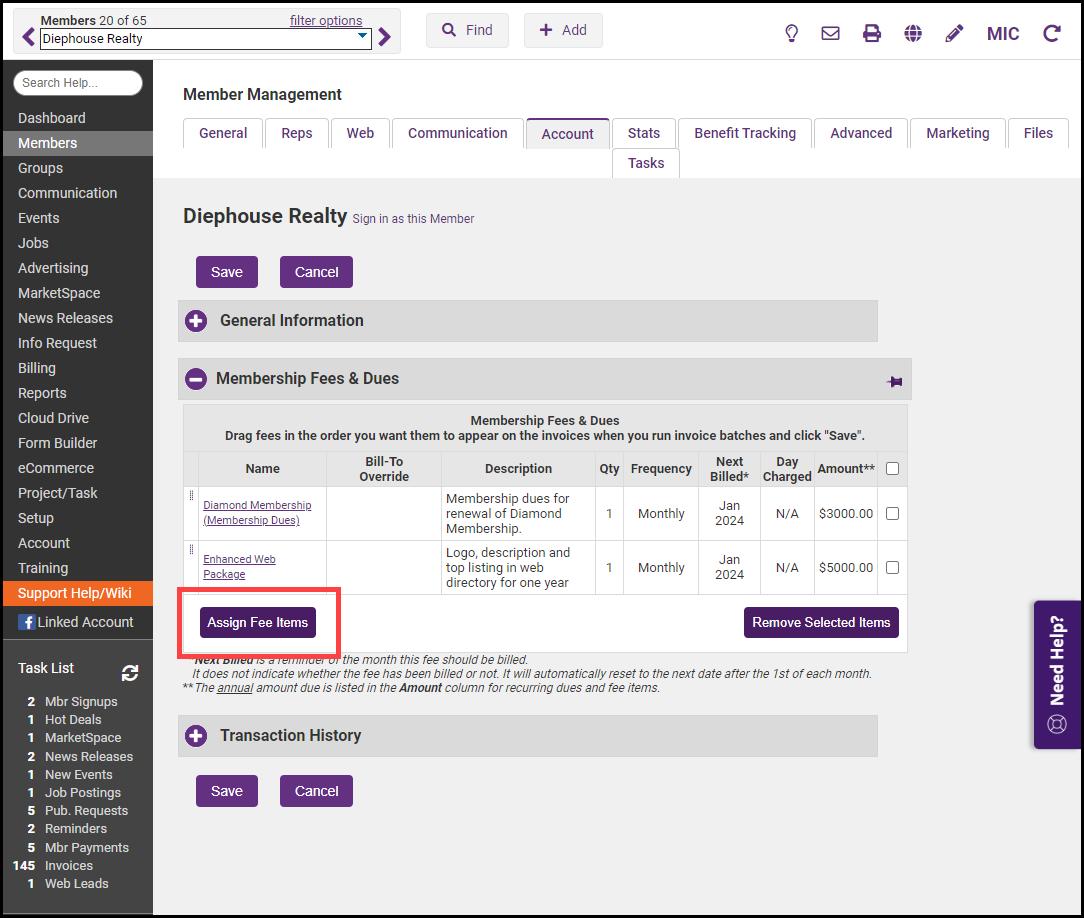Image resolution: width=1084 pixels, height=918 pixels.
Task: Refresh the Task List
Action: coord(130,673)
